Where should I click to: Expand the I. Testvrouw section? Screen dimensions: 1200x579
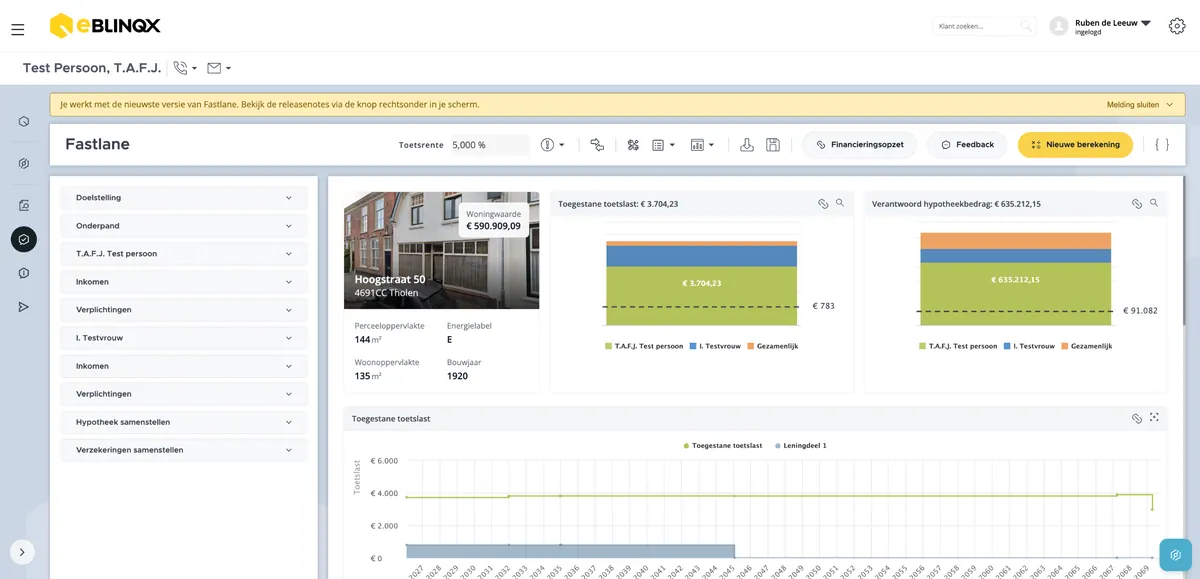tap(185, 338)
